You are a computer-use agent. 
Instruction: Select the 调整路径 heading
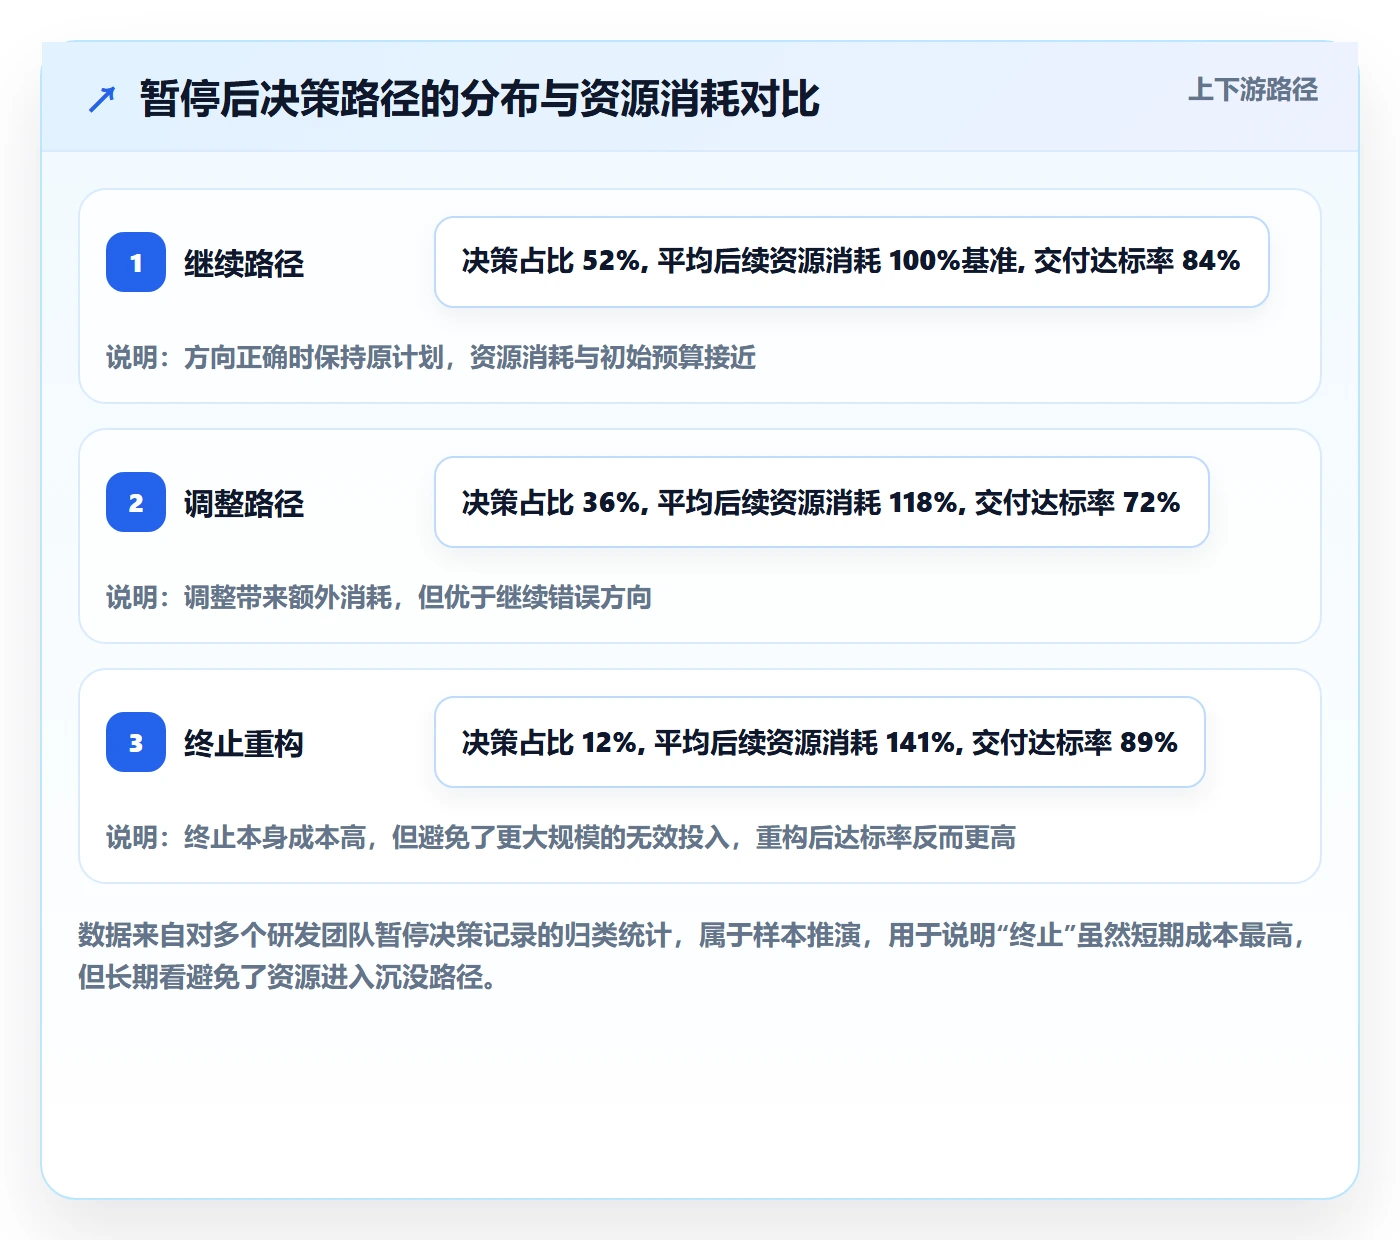click(x=244, y=503)
